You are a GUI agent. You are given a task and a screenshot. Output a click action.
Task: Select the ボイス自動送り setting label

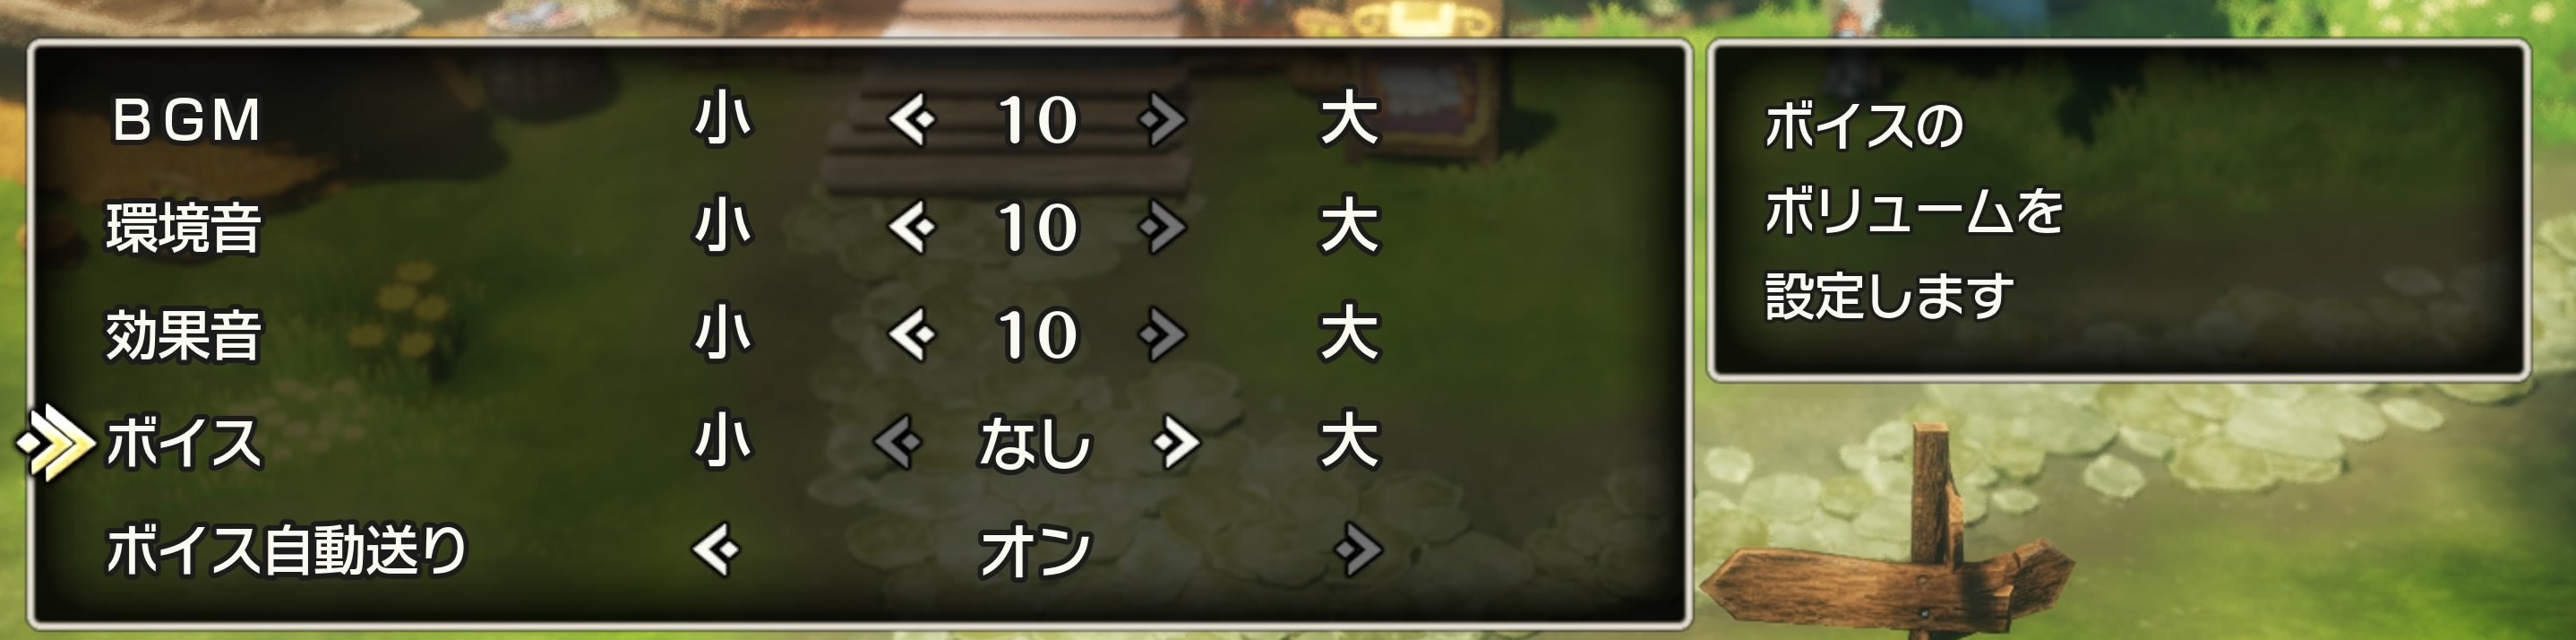click(287, 550)
